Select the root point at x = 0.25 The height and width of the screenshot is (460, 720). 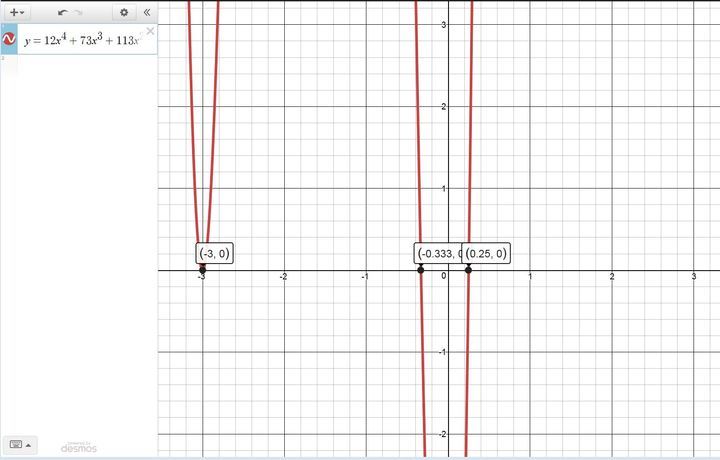click(x=468, y=270)
